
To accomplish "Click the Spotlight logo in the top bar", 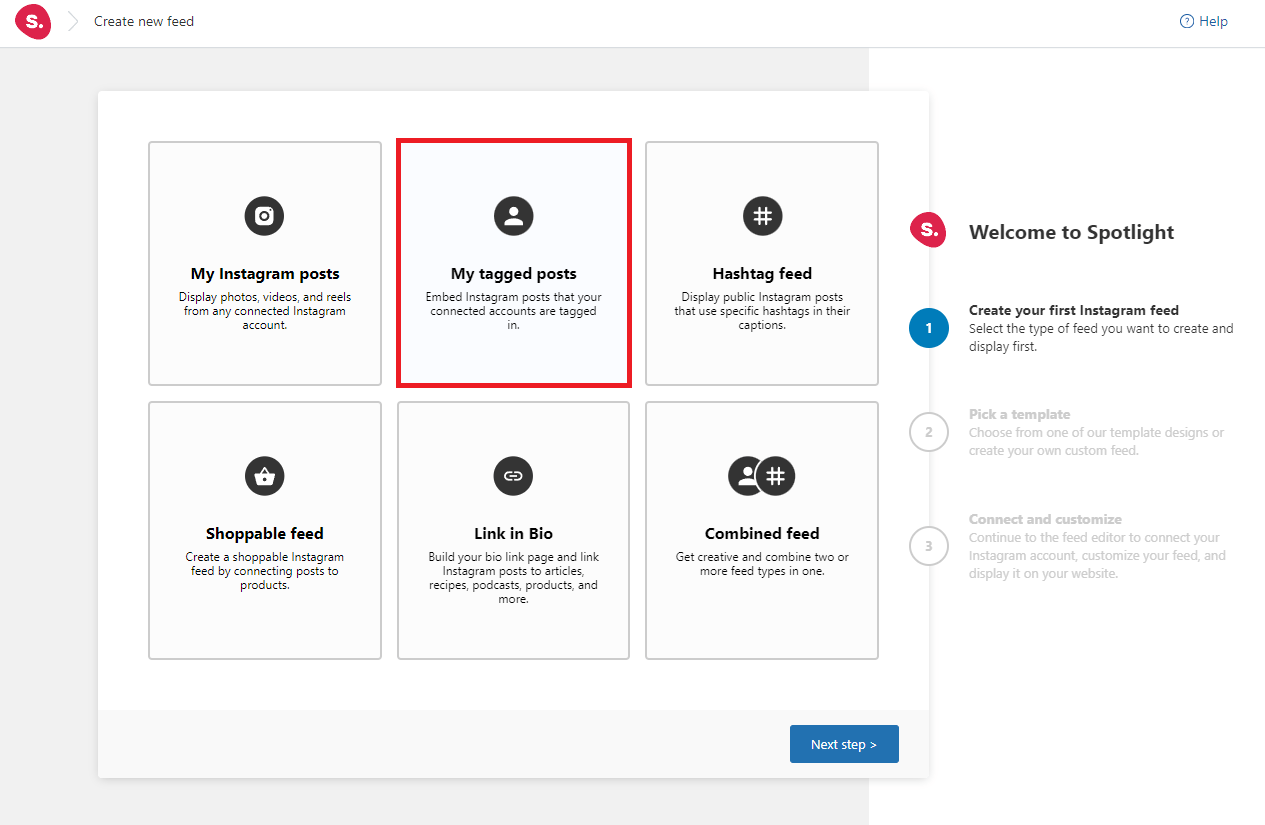I will 33,21.
